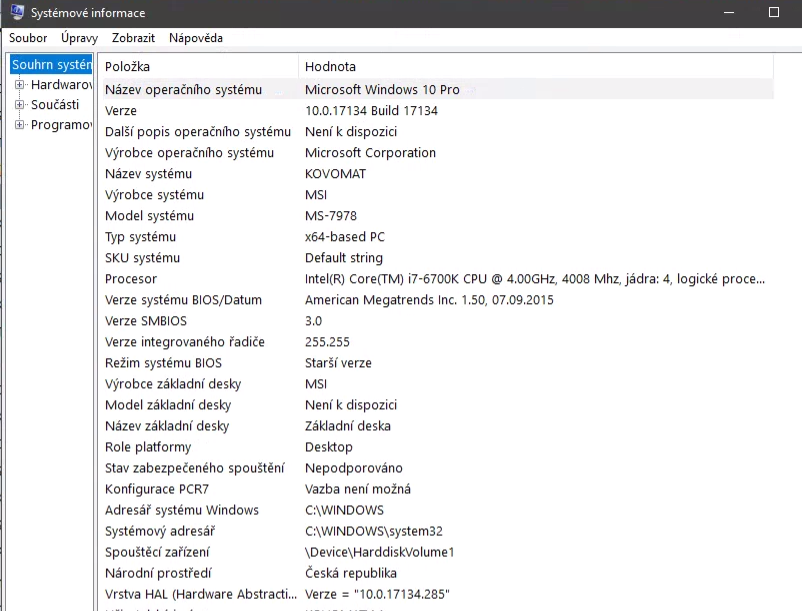802x611 pixels.
Task: Expand the Programové prostředí tree node
Action: [20, 125]
